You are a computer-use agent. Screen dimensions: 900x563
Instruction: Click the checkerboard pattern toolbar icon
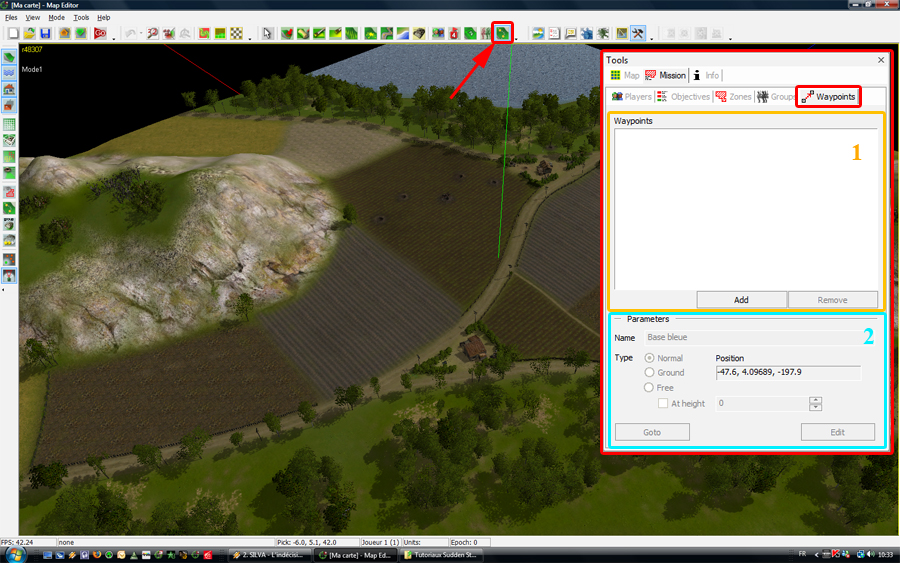[x=236, y=33]
